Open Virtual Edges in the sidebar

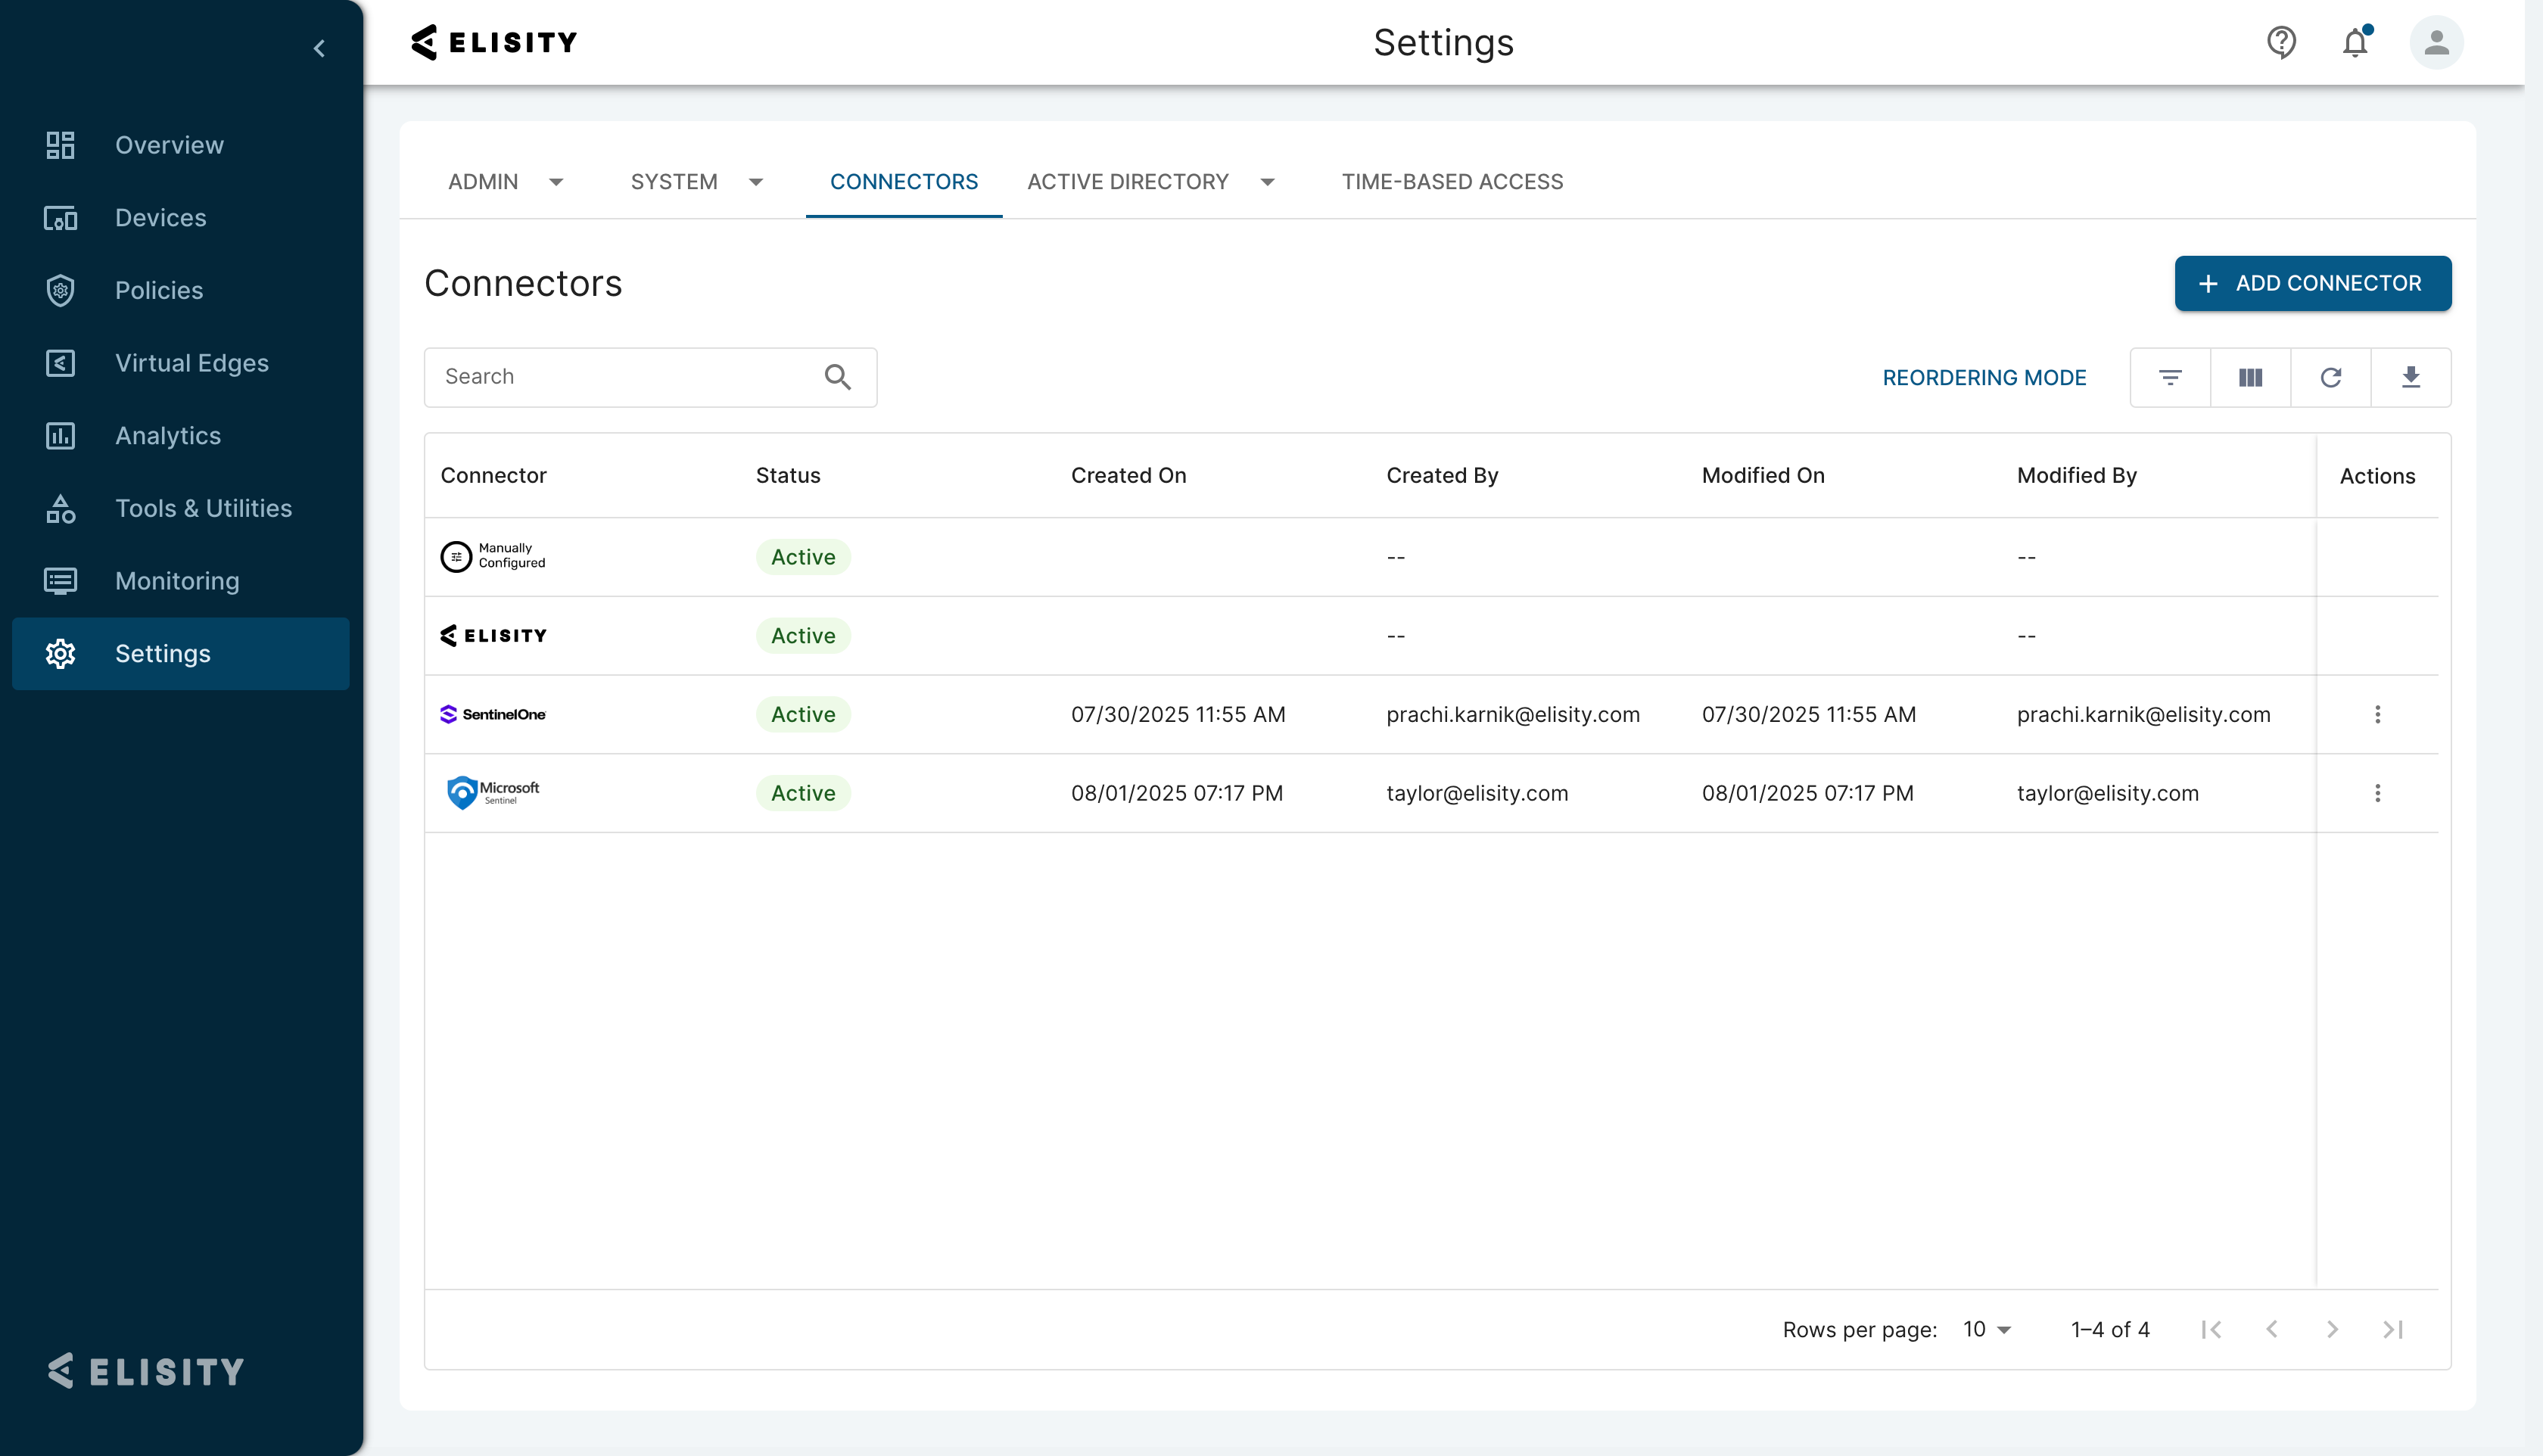[192, 363]
